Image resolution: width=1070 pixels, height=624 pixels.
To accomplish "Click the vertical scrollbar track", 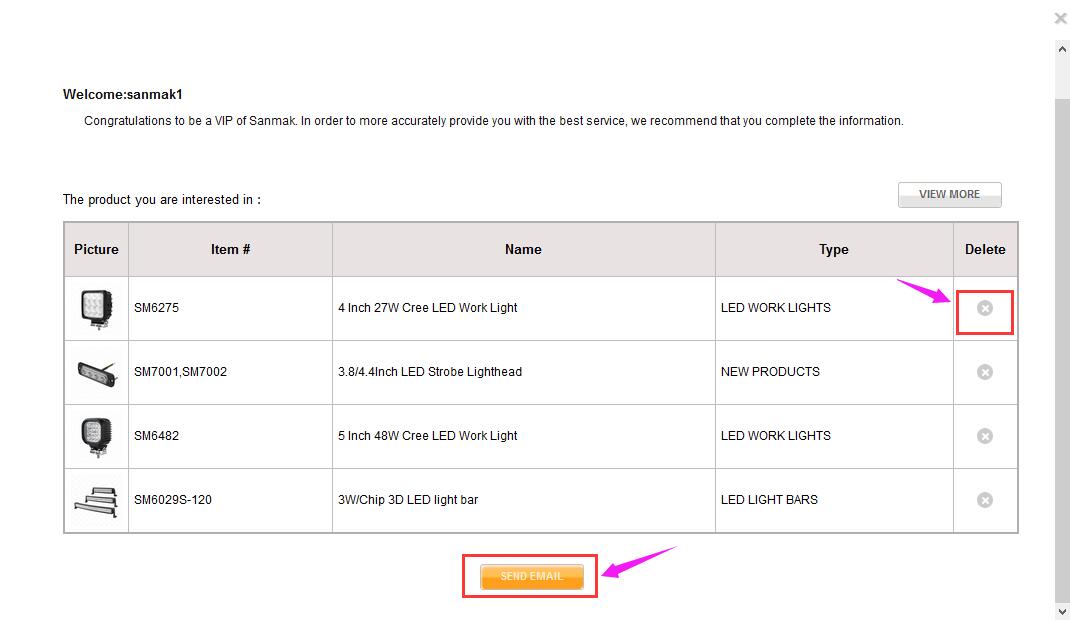I will (x=1062, y=341).
